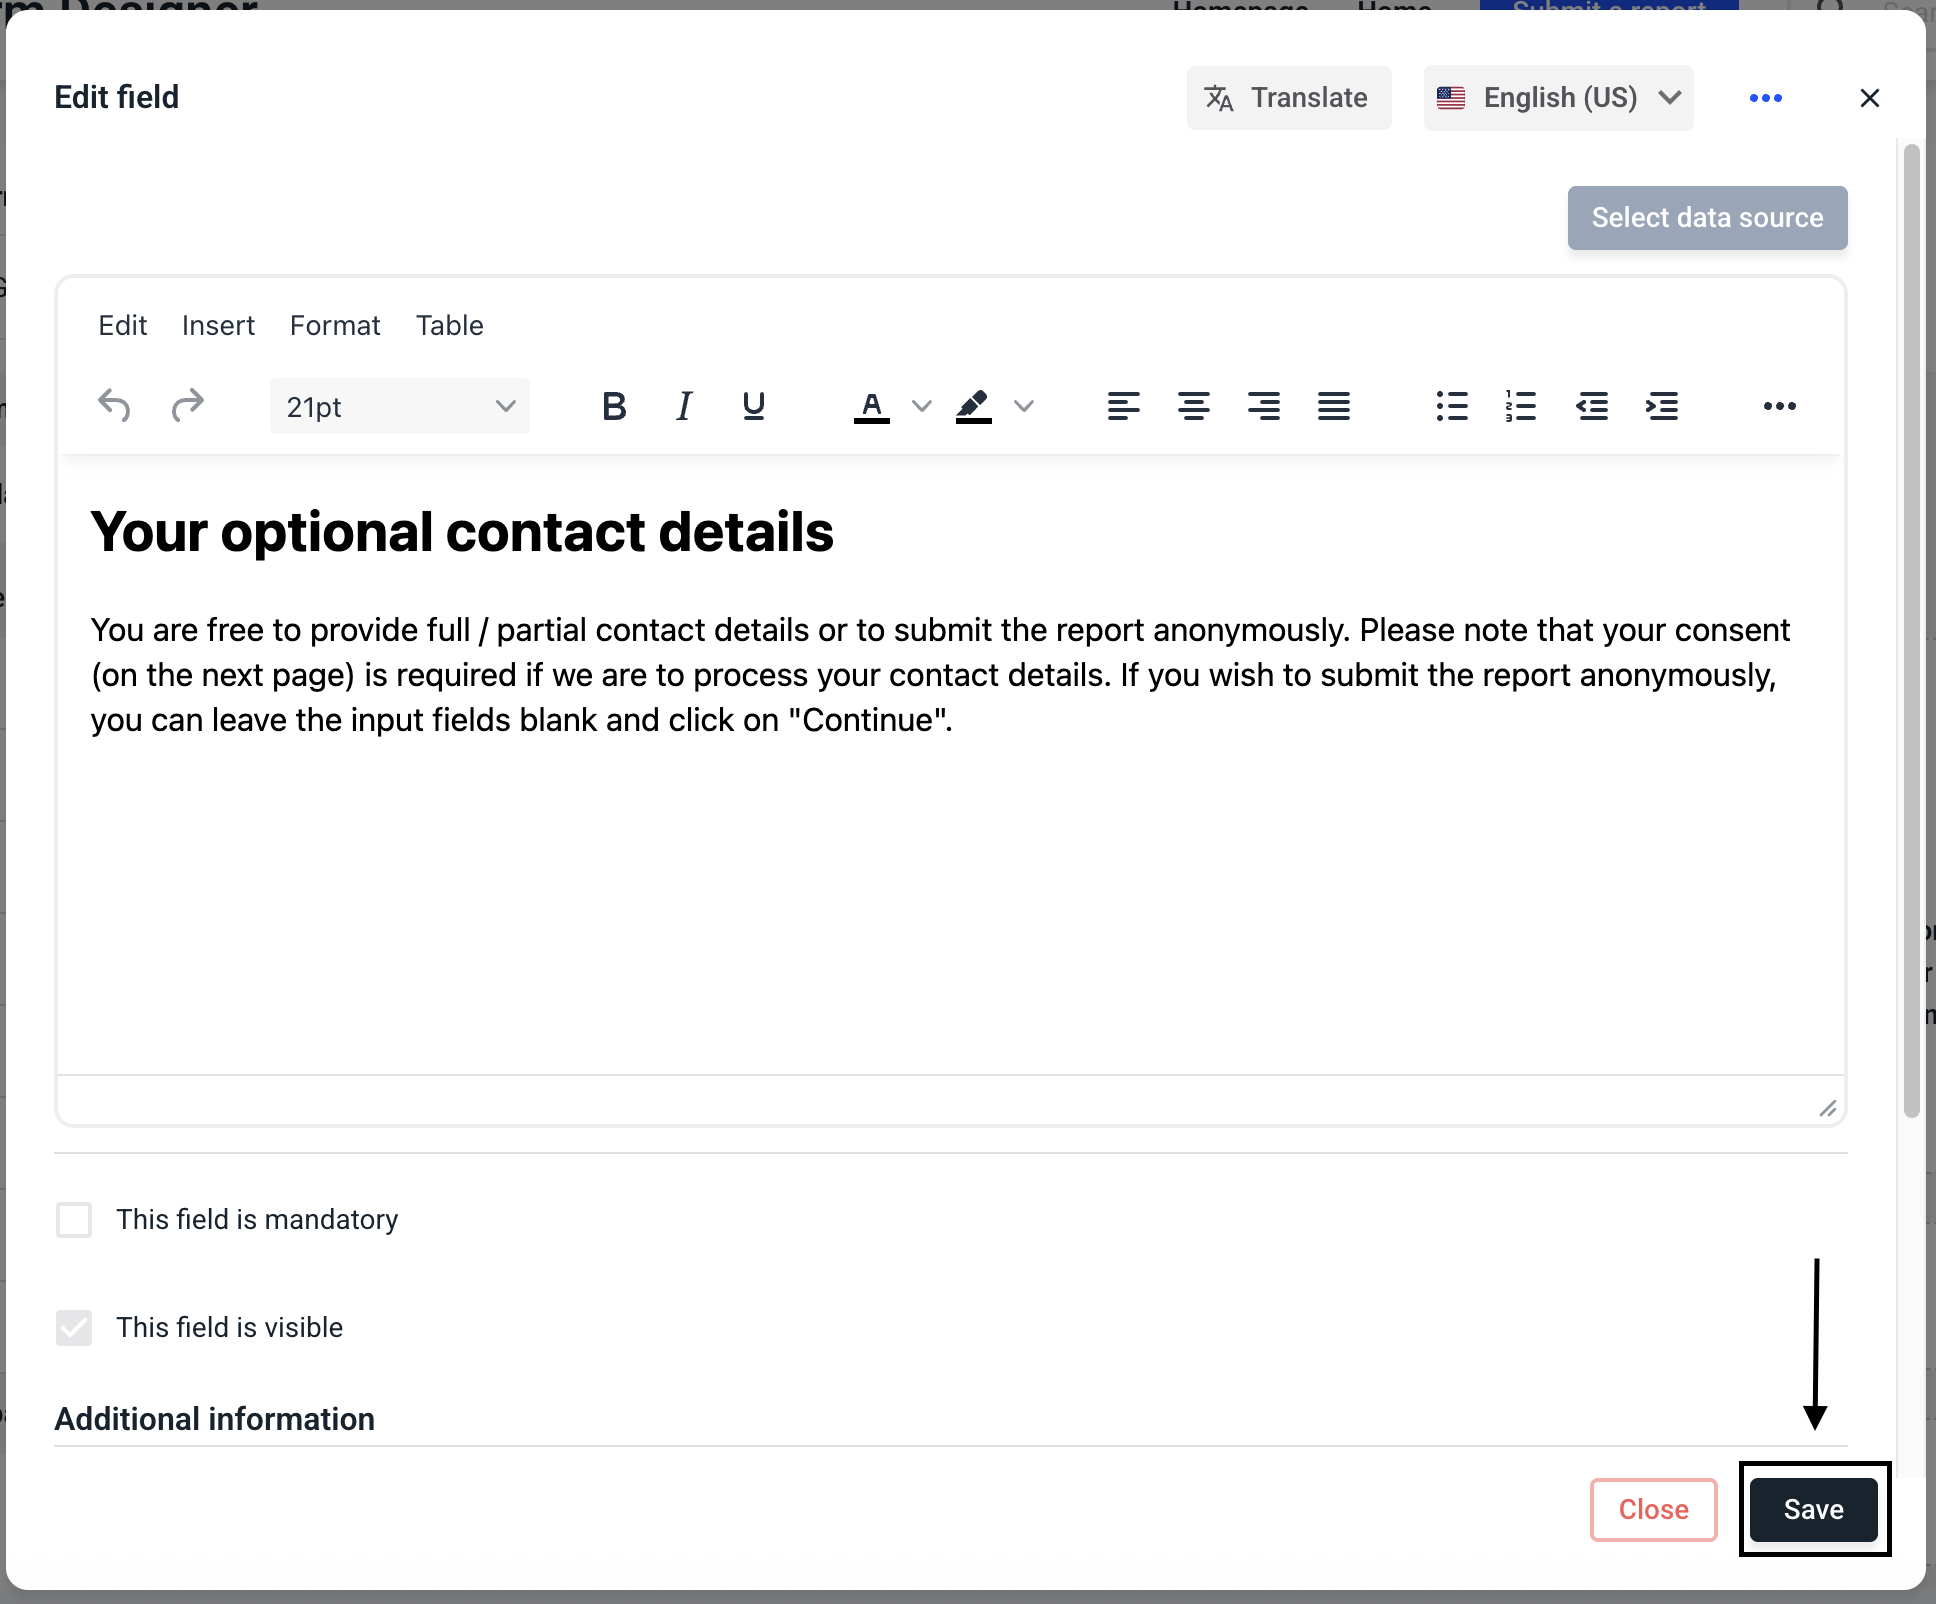Toggle 'This field is visible' checkbox
This screenshot has width=1936, height=1604.
click(x=74, y=1328)
